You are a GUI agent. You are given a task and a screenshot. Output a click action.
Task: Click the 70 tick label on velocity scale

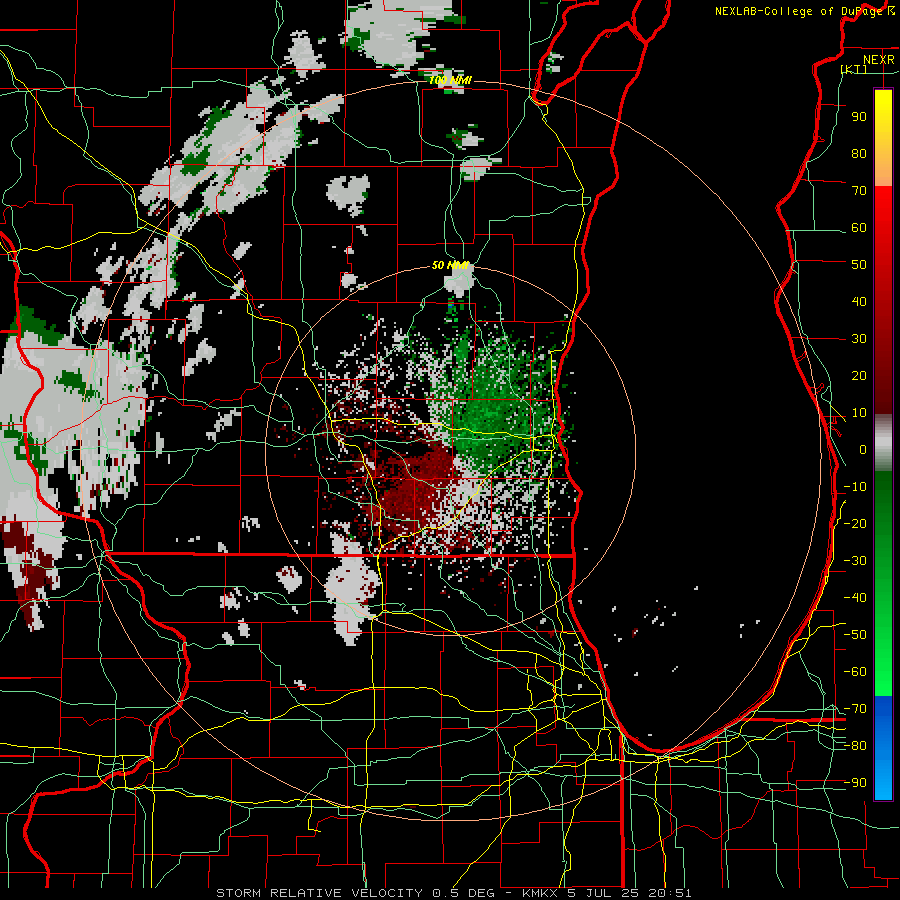859,191
